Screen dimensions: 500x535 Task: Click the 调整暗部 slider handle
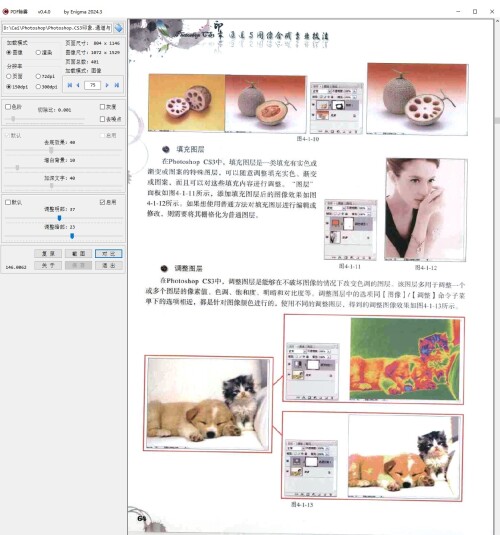coord(72,236)
